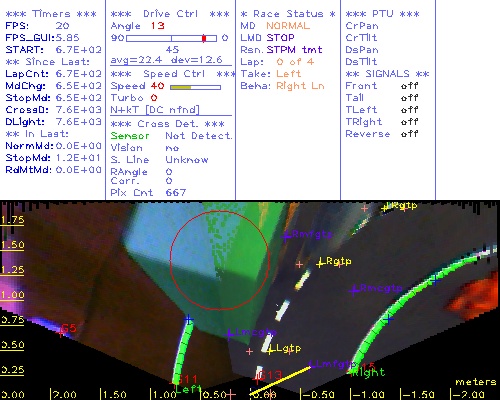The width and height of the screenshot is (500, 400).
Task: Click the yellow Lgtp cross marker
Action: point(271,350)
